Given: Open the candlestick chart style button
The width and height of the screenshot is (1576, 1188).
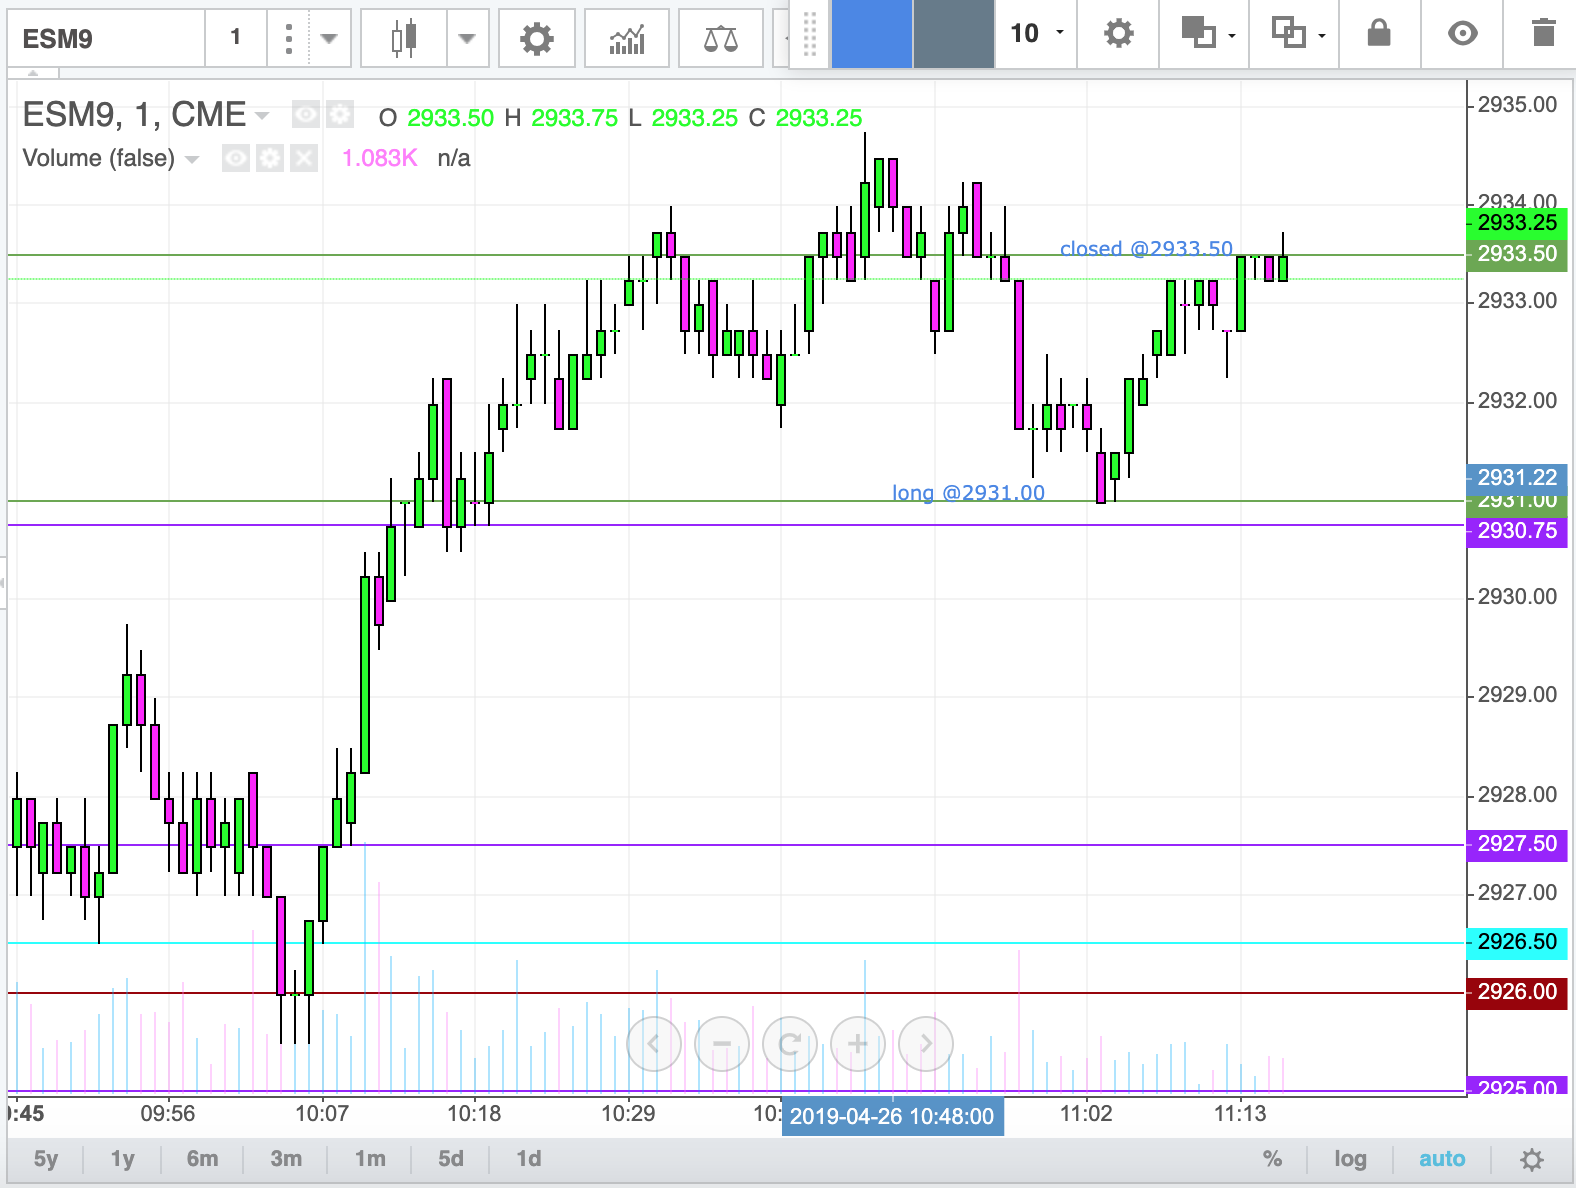Looking at the screenshot, I should [x=404, y=39].
